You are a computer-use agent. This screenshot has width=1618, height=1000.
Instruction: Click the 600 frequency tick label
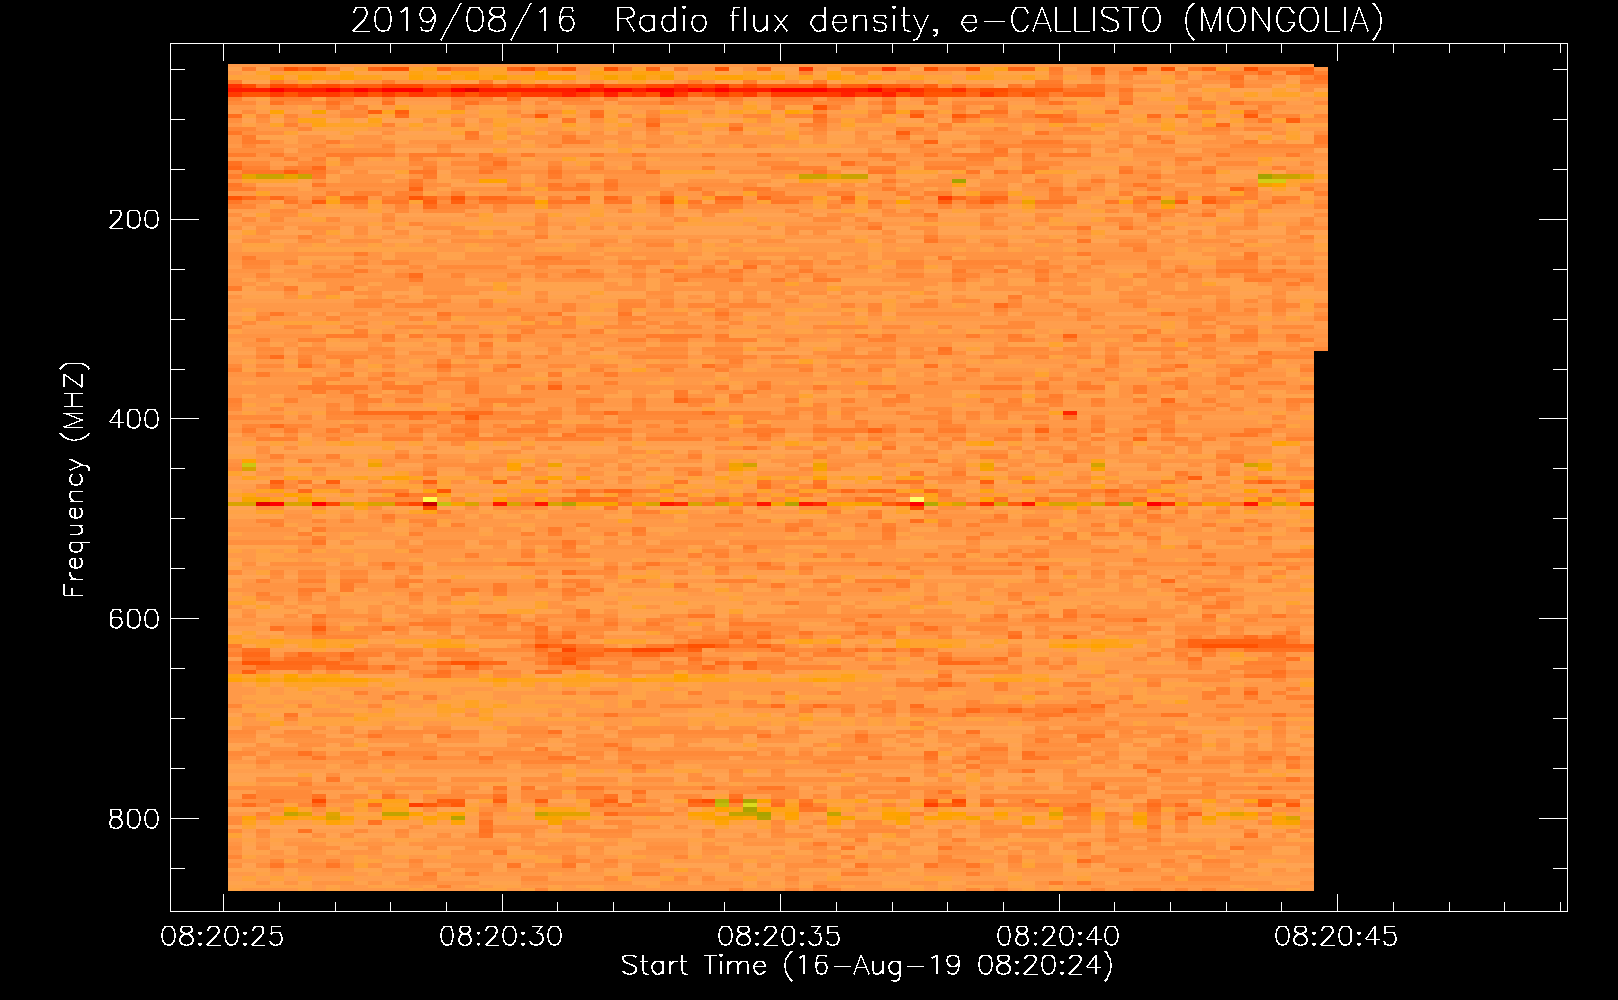pos(134,619)
